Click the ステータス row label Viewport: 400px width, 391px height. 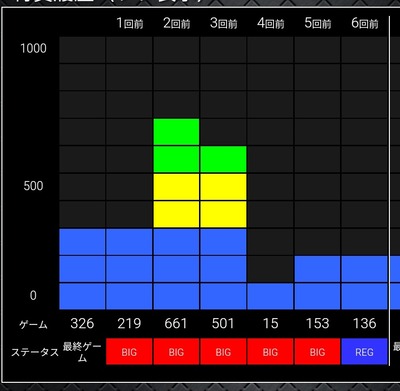click(35, 352)
